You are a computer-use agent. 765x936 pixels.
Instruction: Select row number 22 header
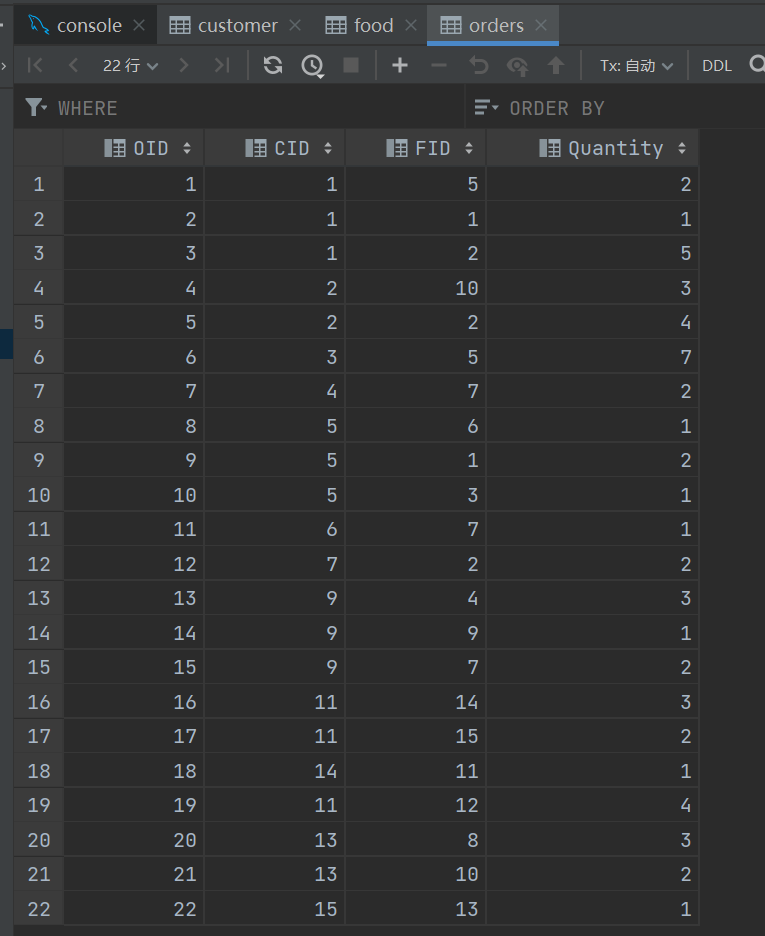39,909
